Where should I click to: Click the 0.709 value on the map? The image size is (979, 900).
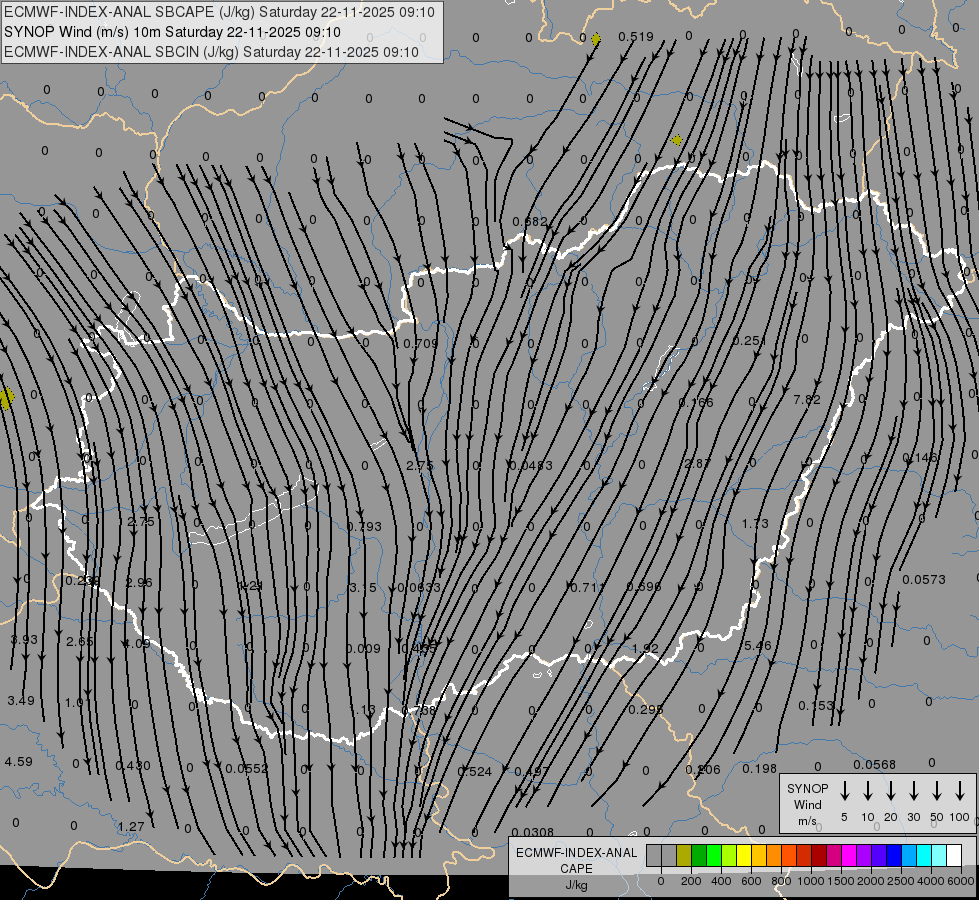pos(421,344)
